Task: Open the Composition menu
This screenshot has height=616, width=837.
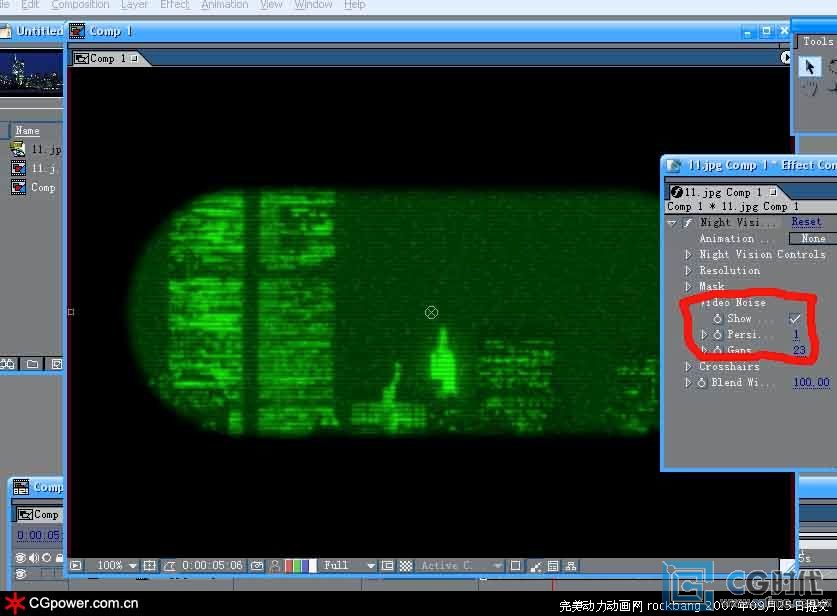Action: pos(80,5)
